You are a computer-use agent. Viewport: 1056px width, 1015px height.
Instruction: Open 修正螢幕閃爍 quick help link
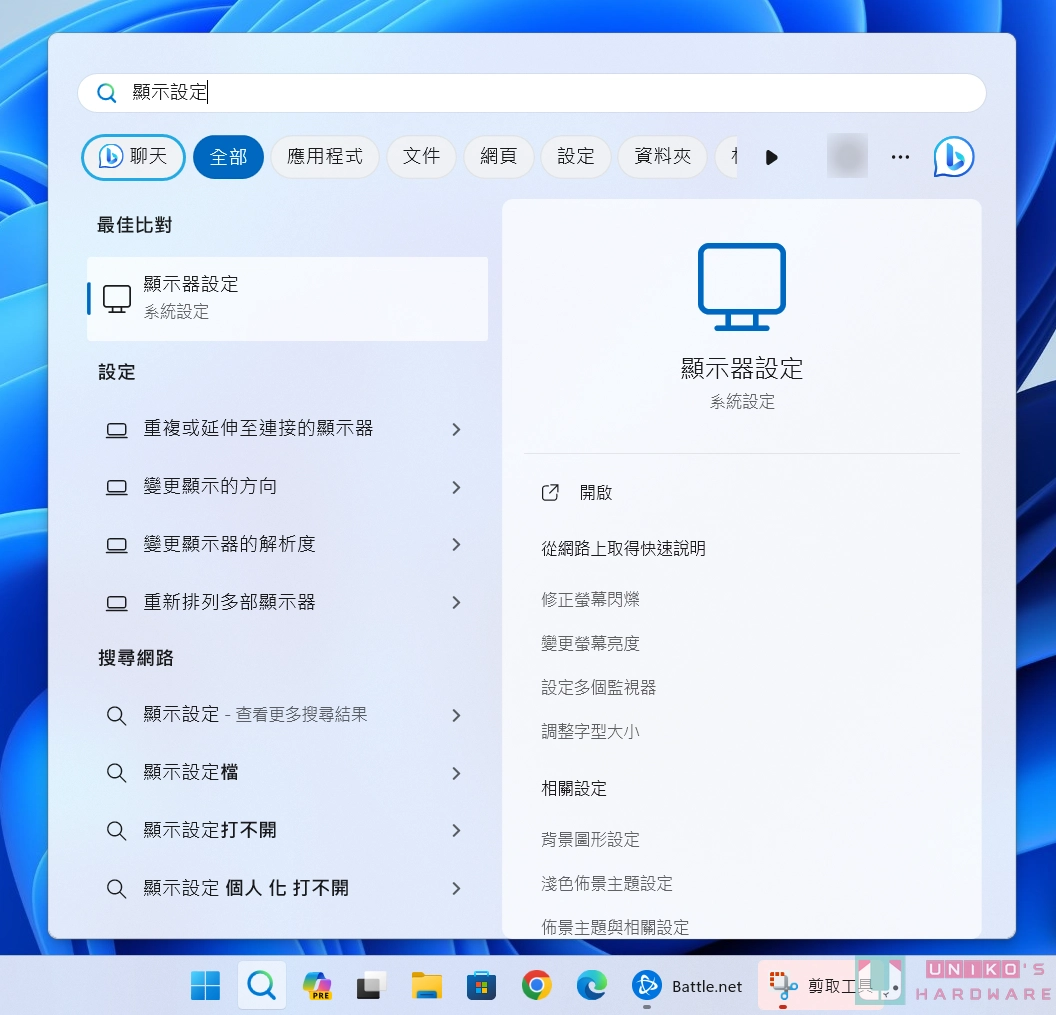coord(590,599)
